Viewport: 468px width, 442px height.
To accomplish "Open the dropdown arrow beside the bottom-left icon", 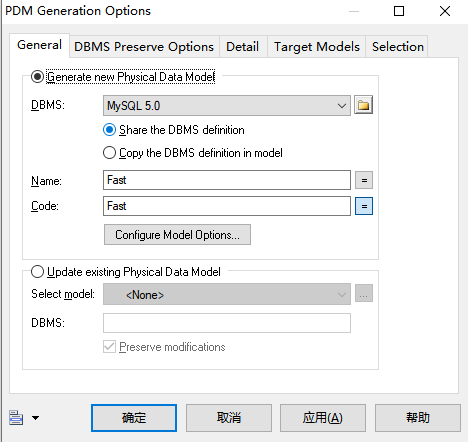I will pyautogui.click(x=35, y=418).
